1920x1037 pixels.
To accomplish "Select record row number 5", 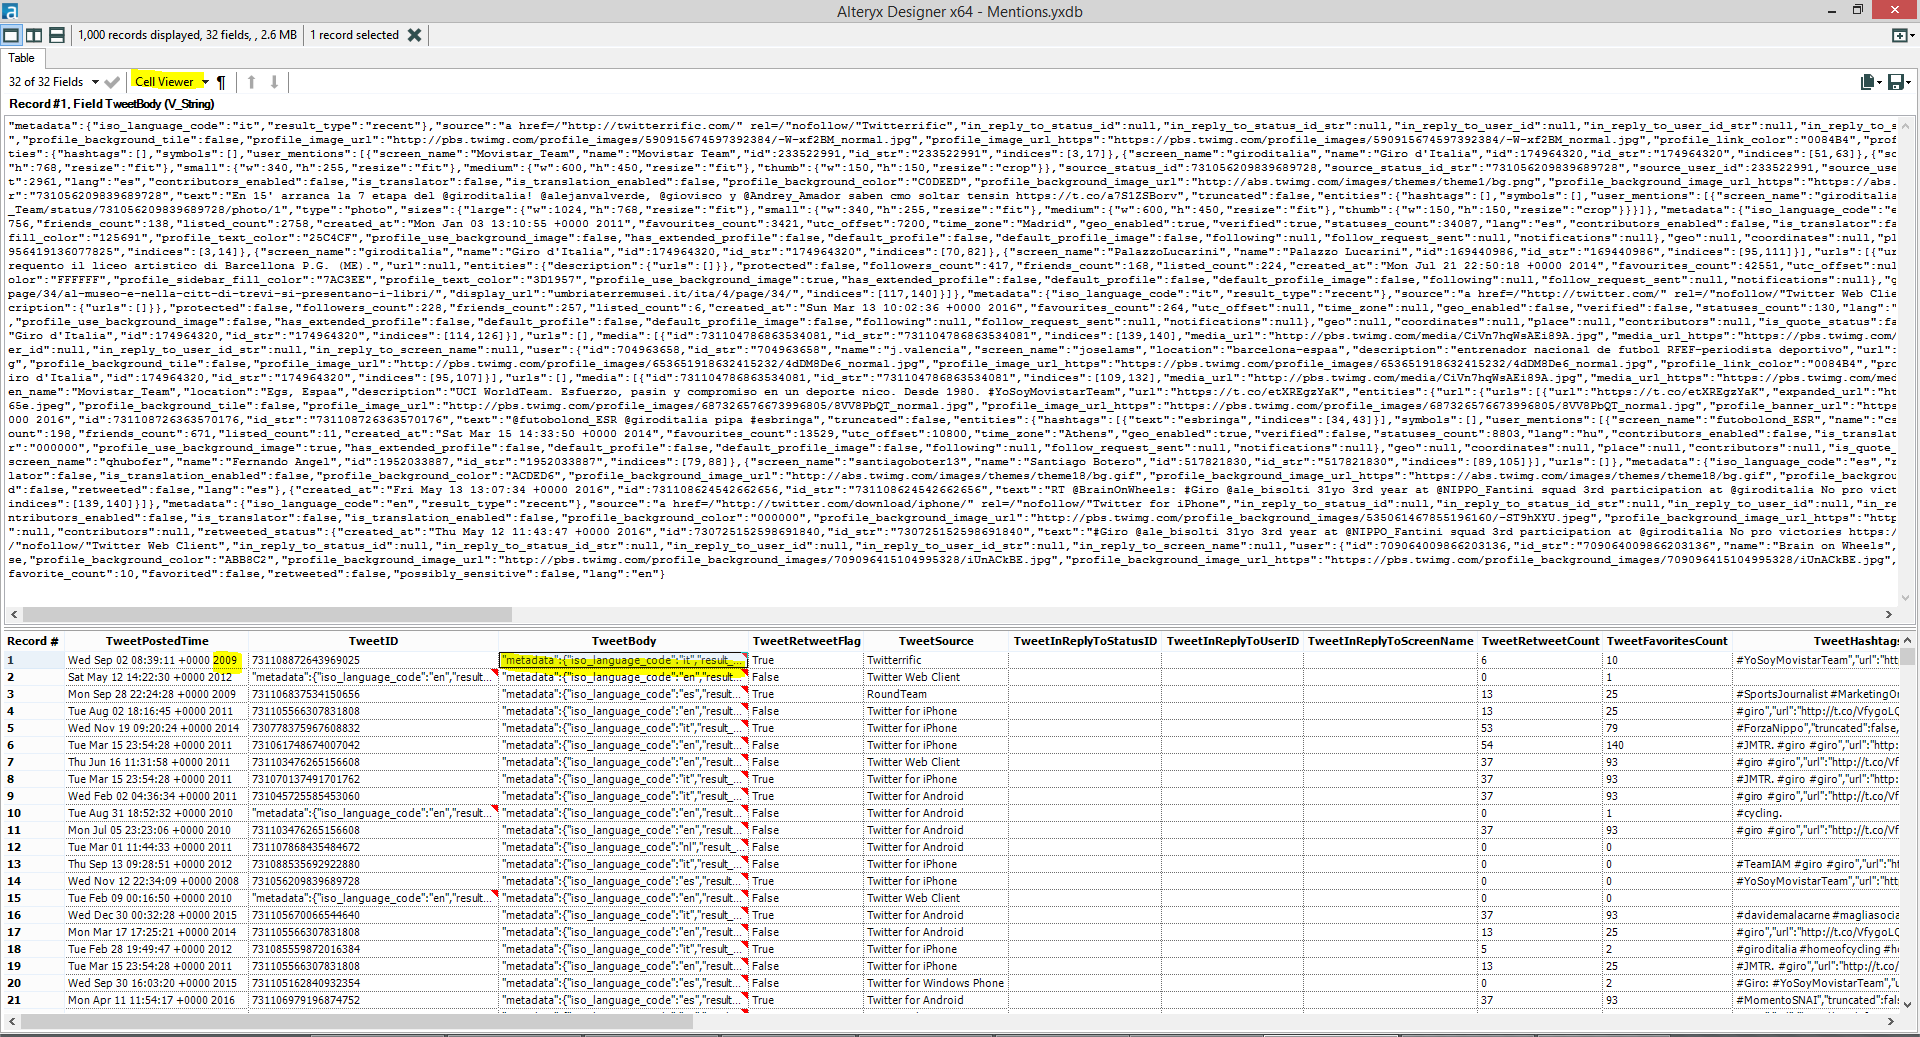I will tap(33, 728).
